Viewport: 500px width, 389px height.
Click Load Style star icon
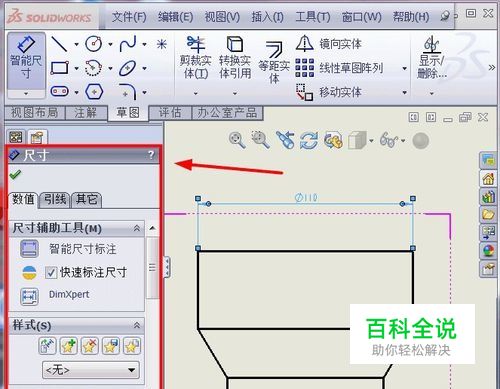point(132,346)
